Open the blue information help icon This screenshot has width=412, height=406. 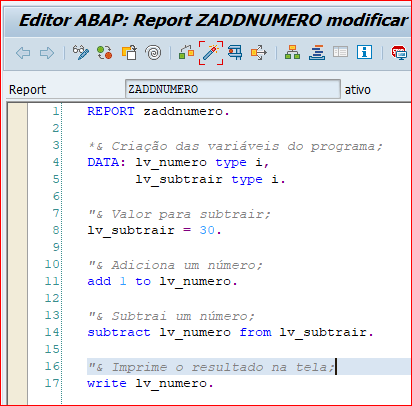tap(364, 52)
